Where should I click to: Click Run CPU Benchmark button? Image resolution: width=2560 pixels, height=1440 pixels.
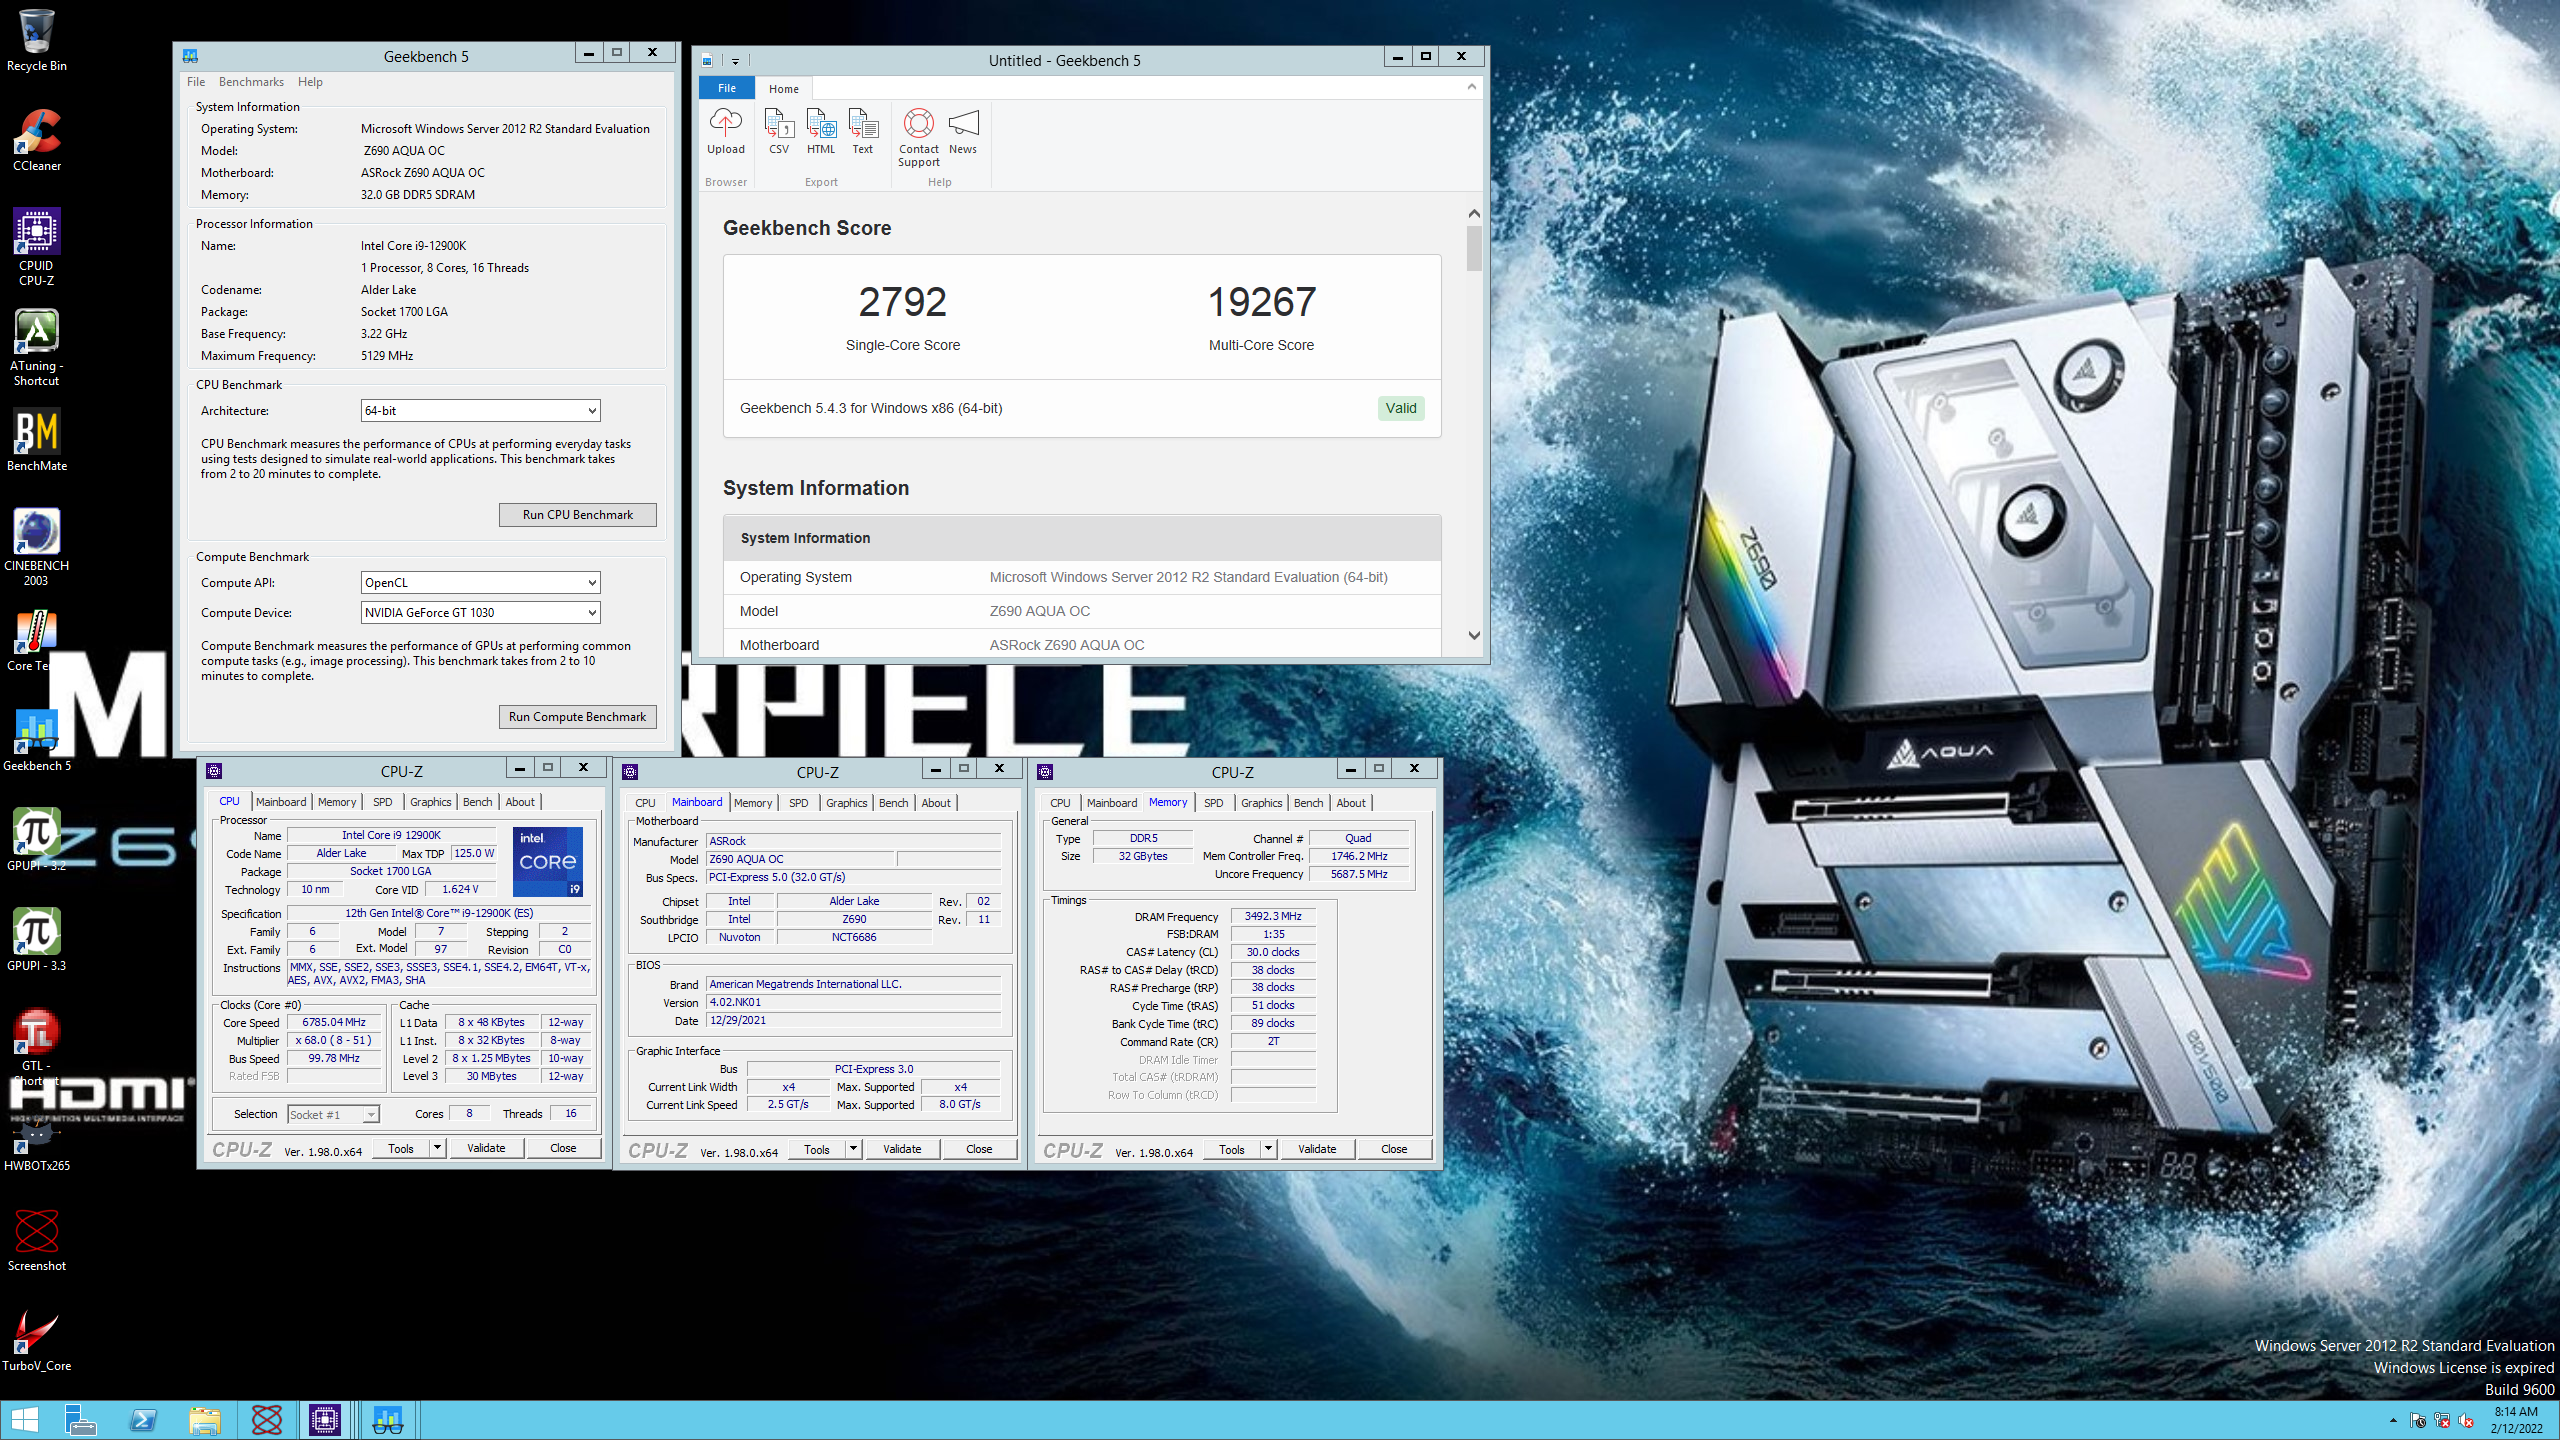pyautogui.click(x=578, y=515)
